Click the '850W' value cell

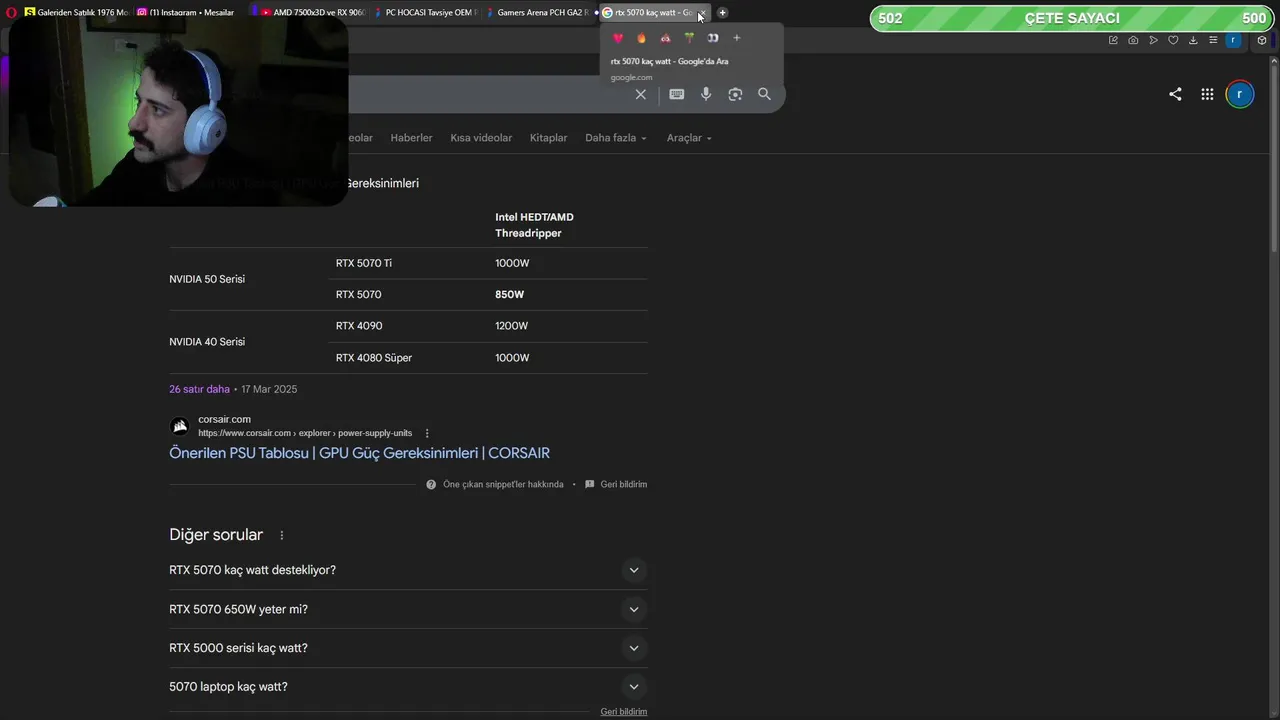click(509, 295)
